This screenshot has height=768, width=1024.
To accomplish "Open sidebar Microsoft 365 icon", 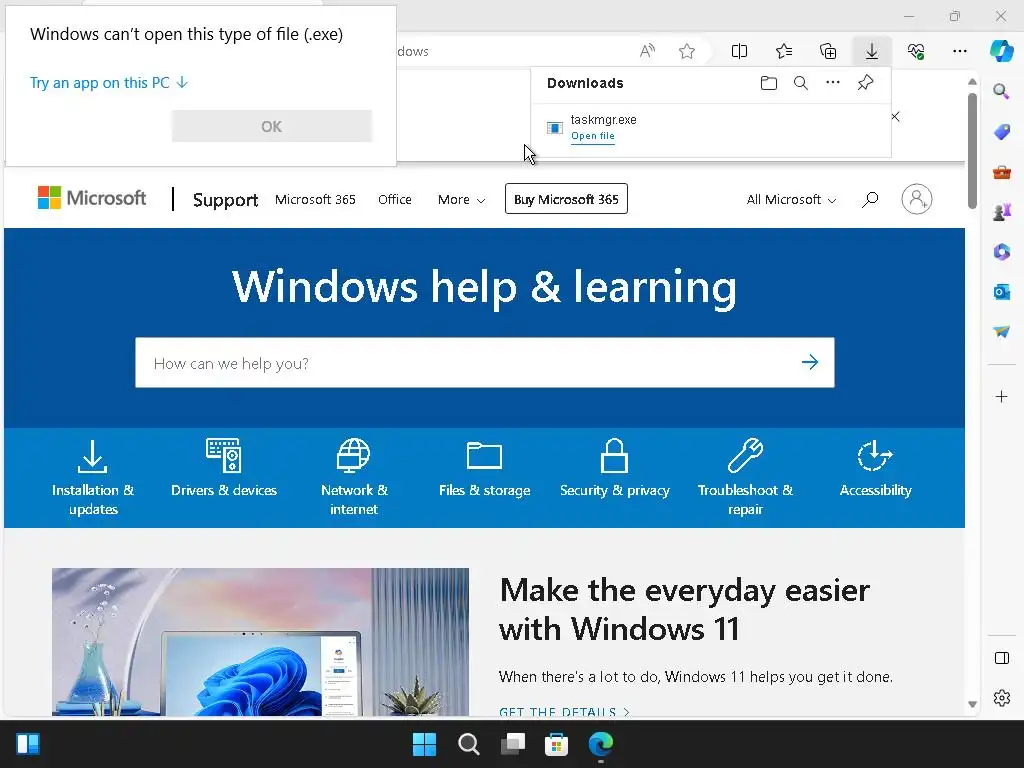I will click(x=1001, y=251).
